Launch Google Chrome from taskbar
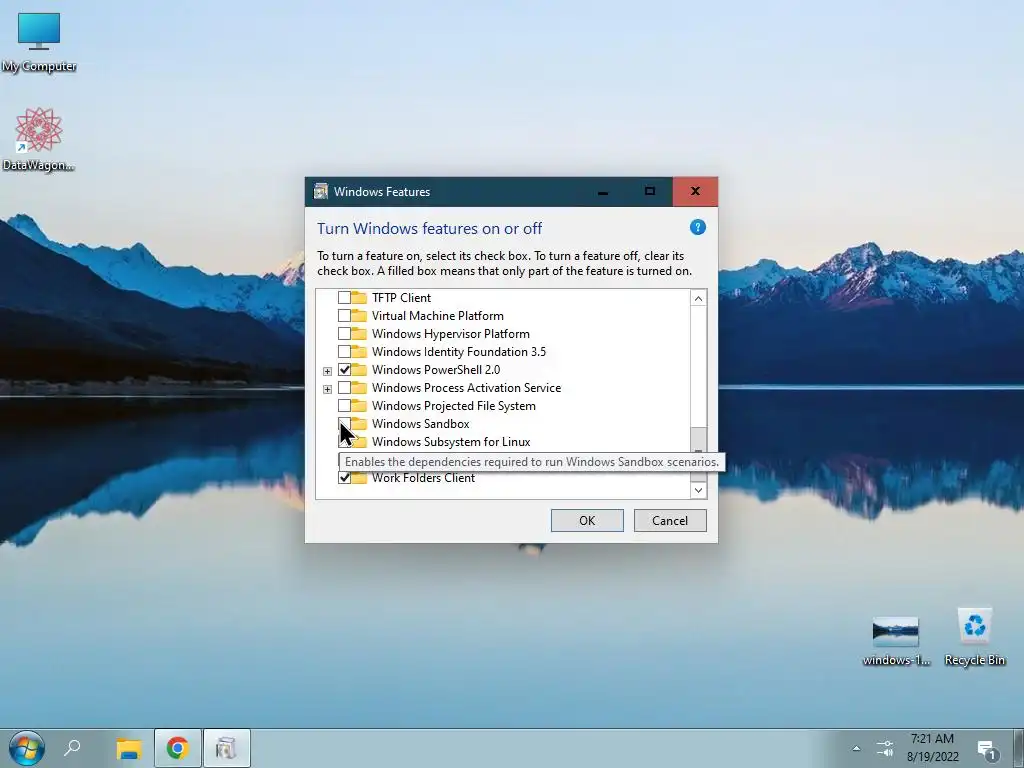Image resolution: width=1024 pixels, height=768 pixels. pyautogui.click(x=178, y=748)
